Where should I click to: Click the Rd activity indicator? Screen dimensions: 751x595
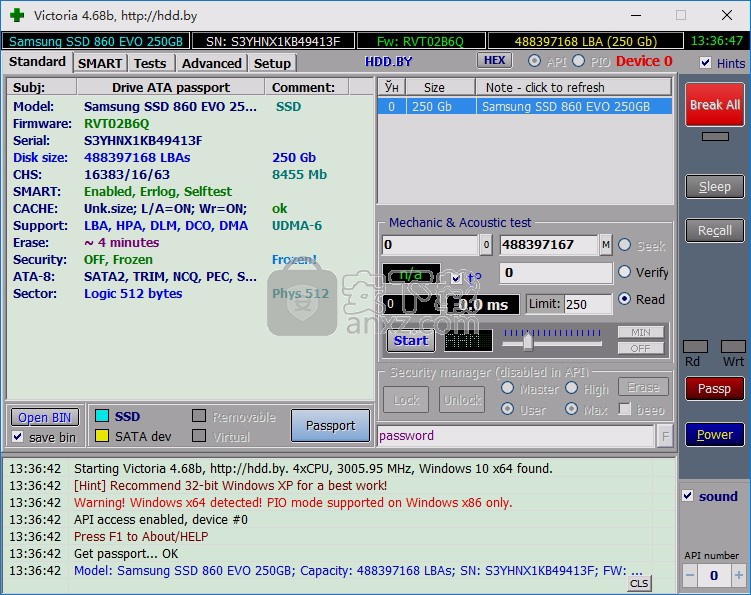point(695,346)
